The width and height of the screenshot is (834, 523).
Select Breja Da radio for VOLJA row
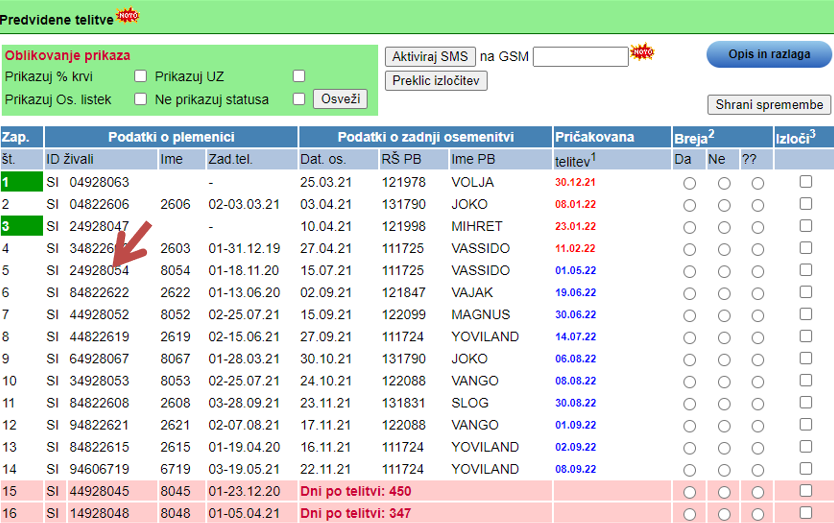tap(689, 183)
